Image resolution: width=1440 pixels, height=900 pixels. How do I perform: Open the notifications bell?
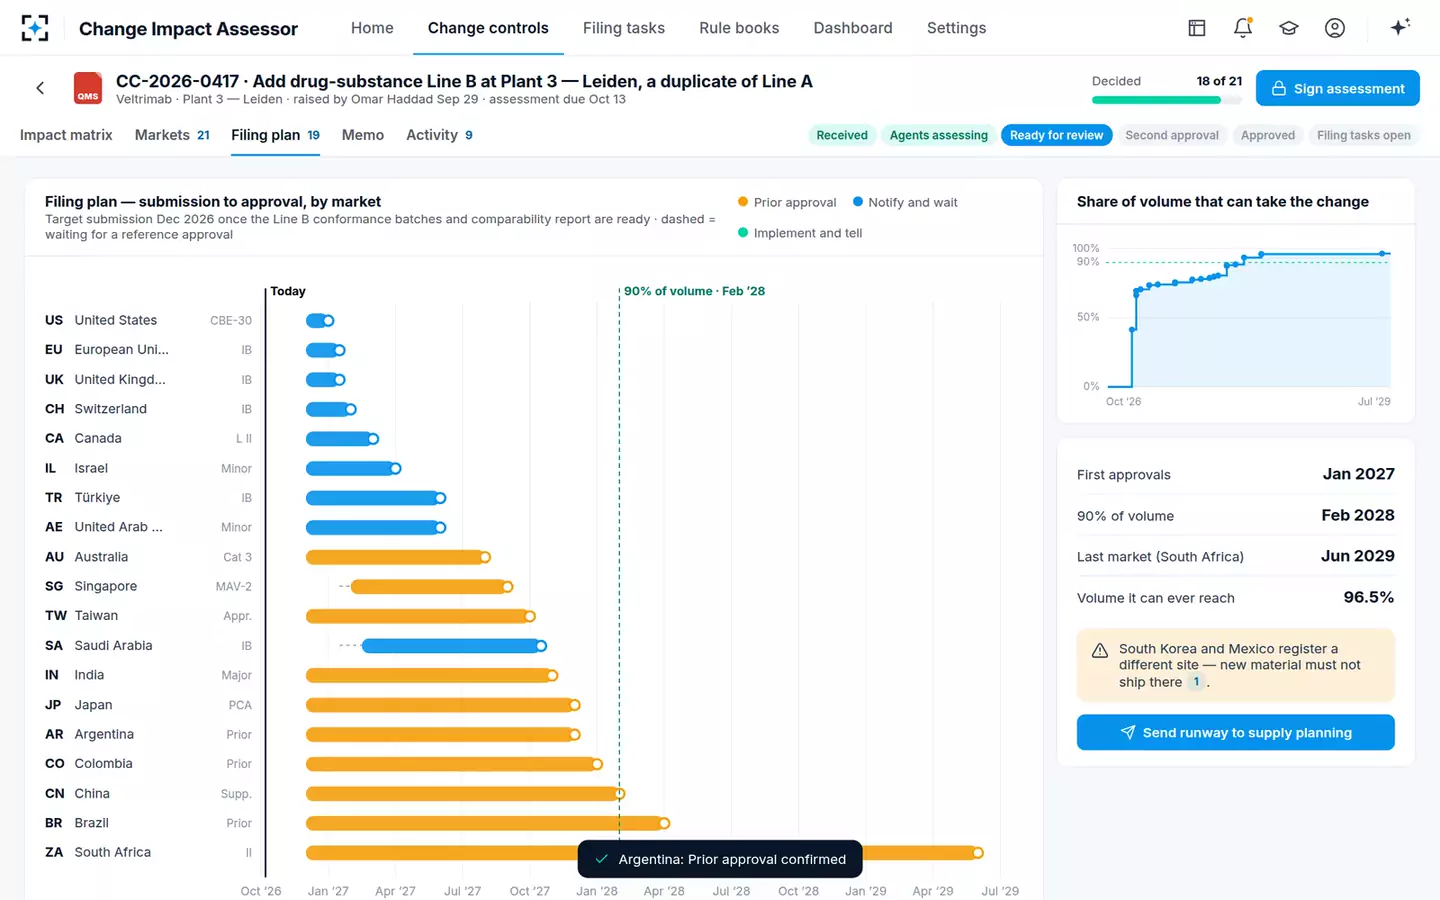1243,28
